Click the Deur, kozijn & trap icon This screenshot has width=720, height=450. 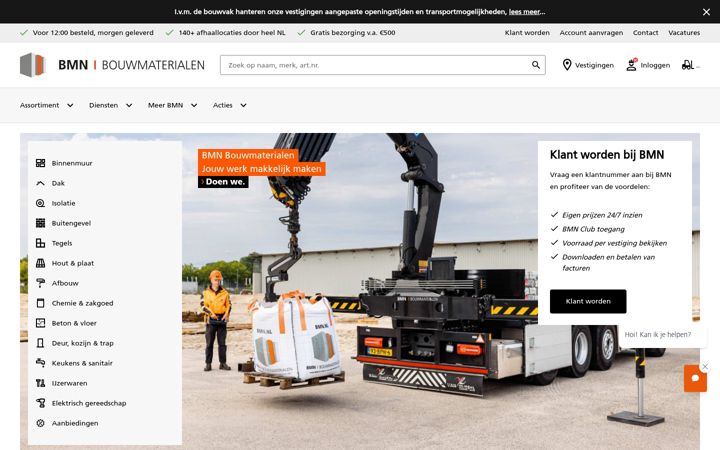[40, 343]
